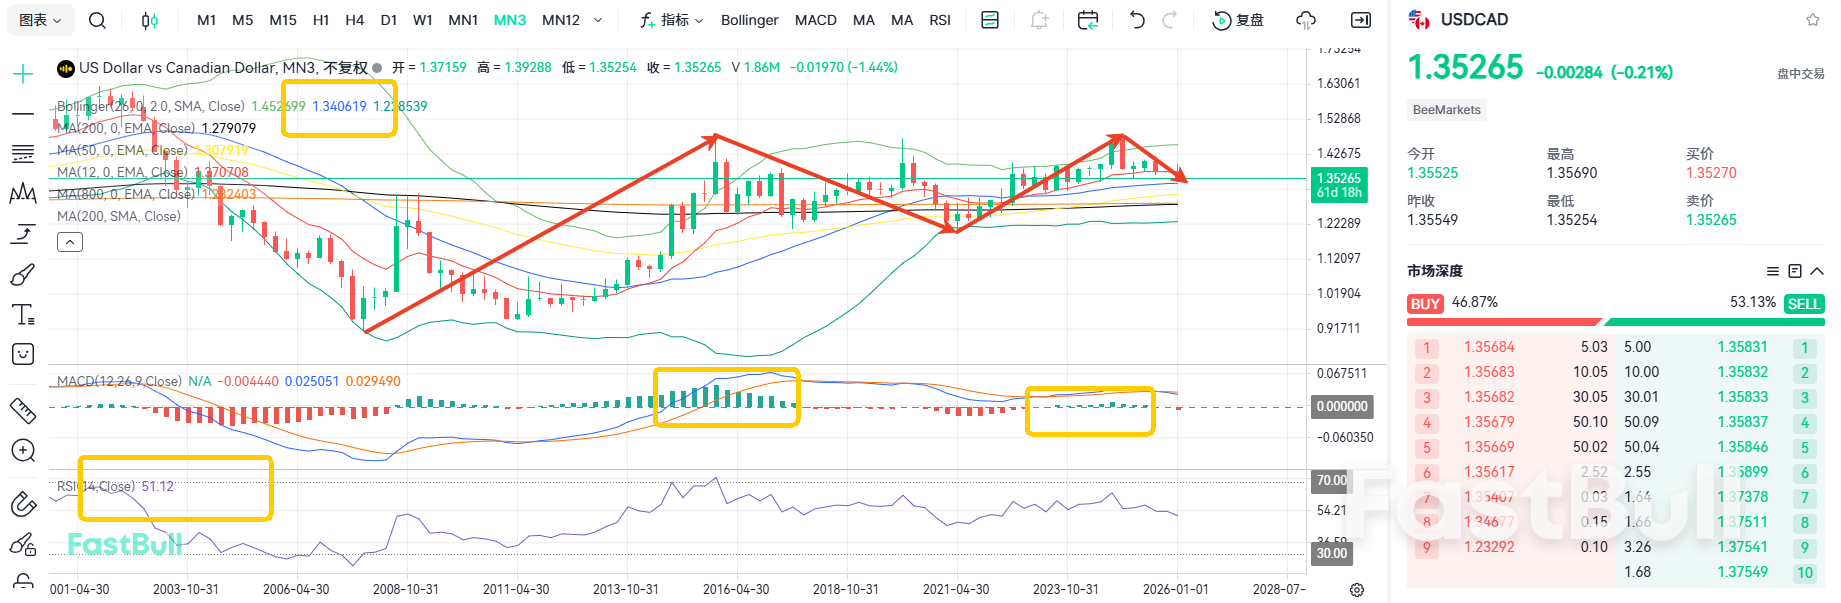Choose the ruler measure tool
The width and height of the screenshot is (1841, 603).
coord(23,410)
